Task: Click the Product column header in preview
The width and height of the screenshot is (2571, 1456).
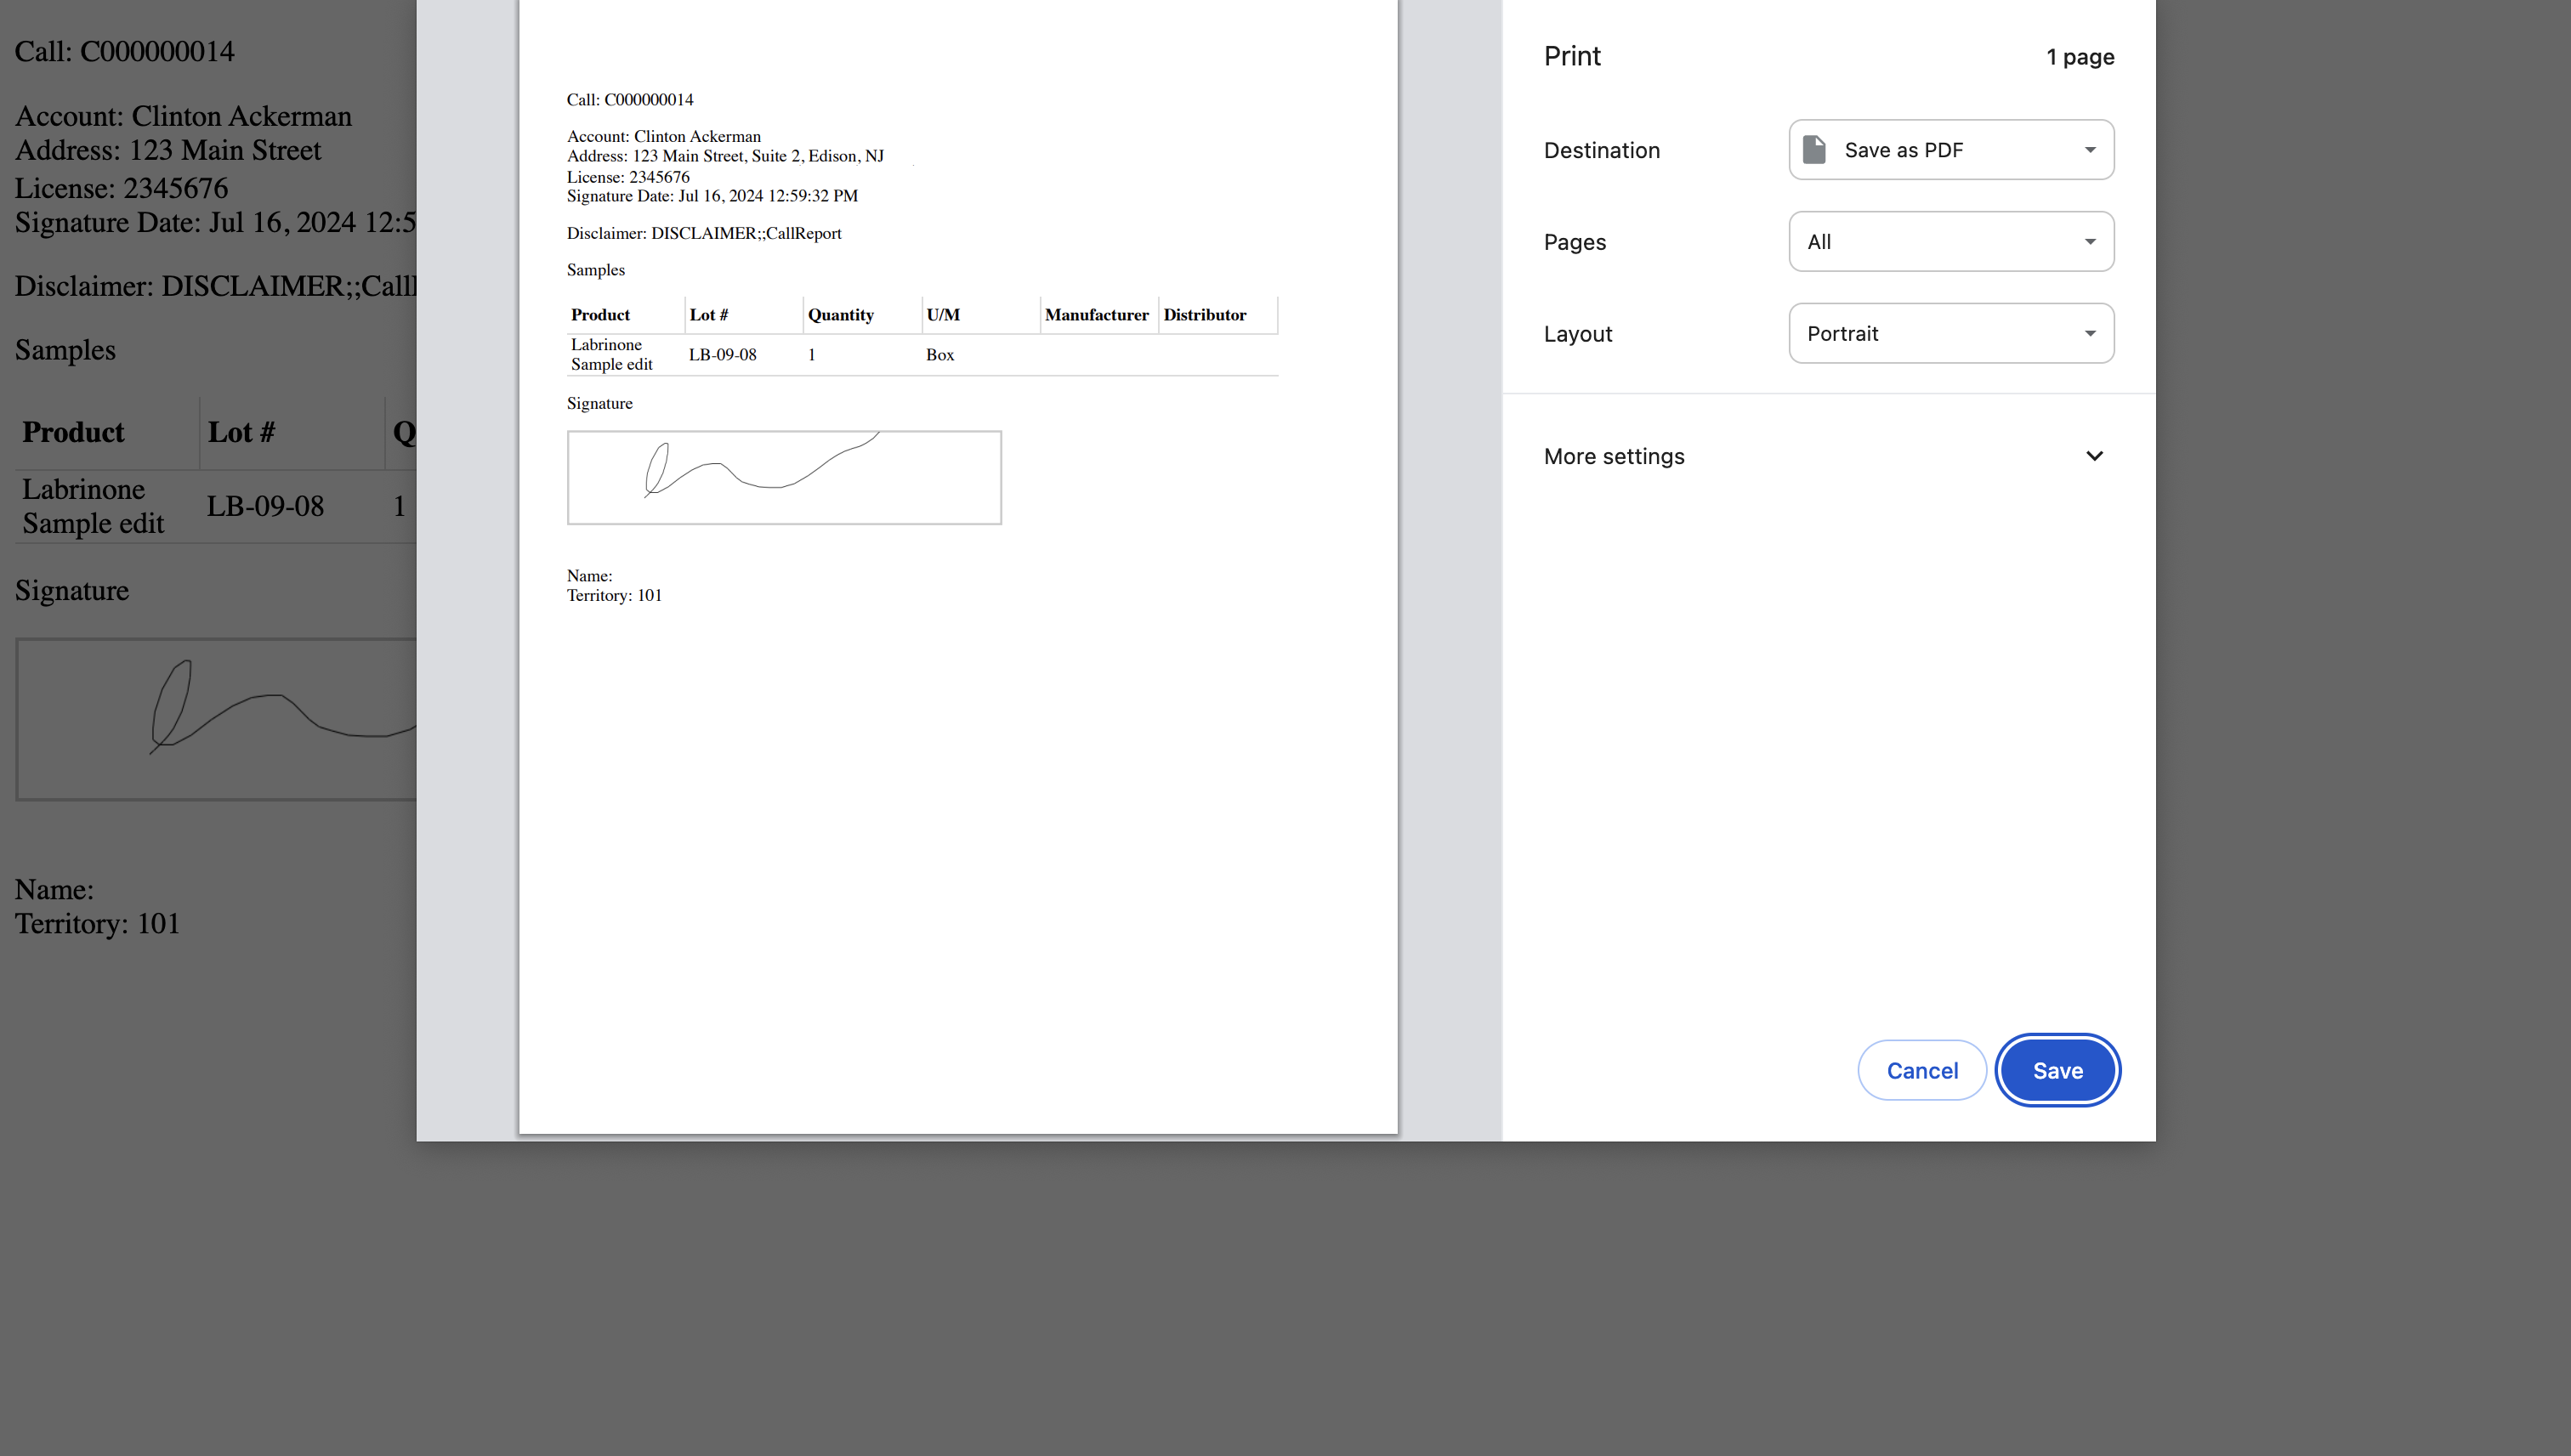Action: tap(600, 315)
